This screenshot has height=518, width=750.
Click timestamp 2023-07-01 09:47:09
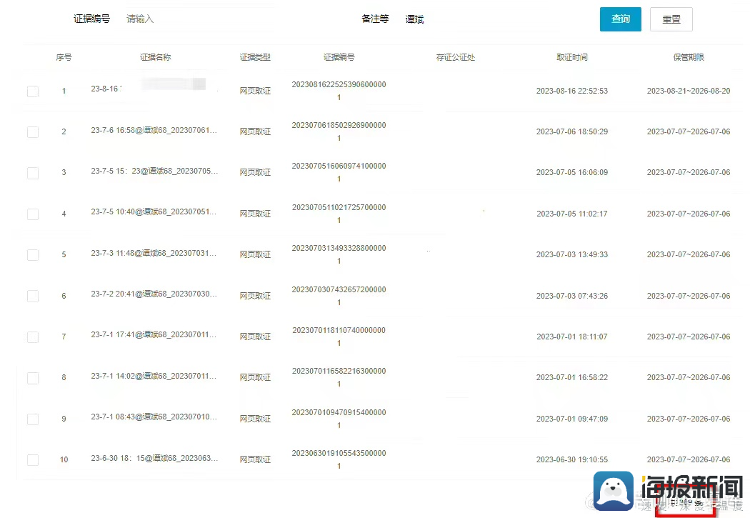click(572, 419)
